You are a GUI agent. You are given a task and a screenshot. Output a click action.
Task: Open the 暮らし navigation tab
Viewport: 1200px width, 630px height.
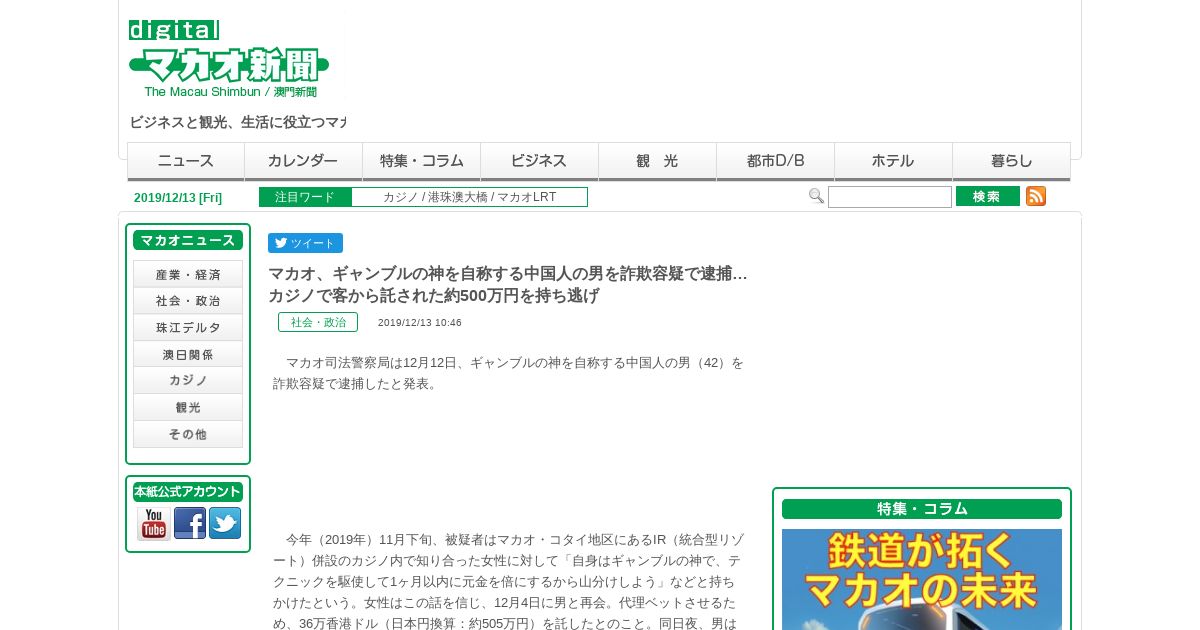[1011, 161]
